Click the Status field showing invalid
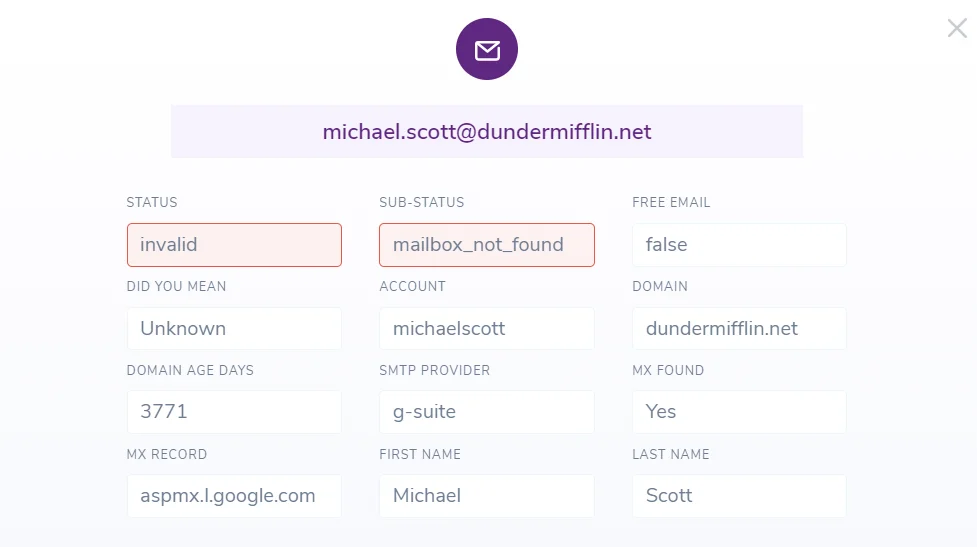The width and height of the screenshot is (977, 547). point(234,245)
